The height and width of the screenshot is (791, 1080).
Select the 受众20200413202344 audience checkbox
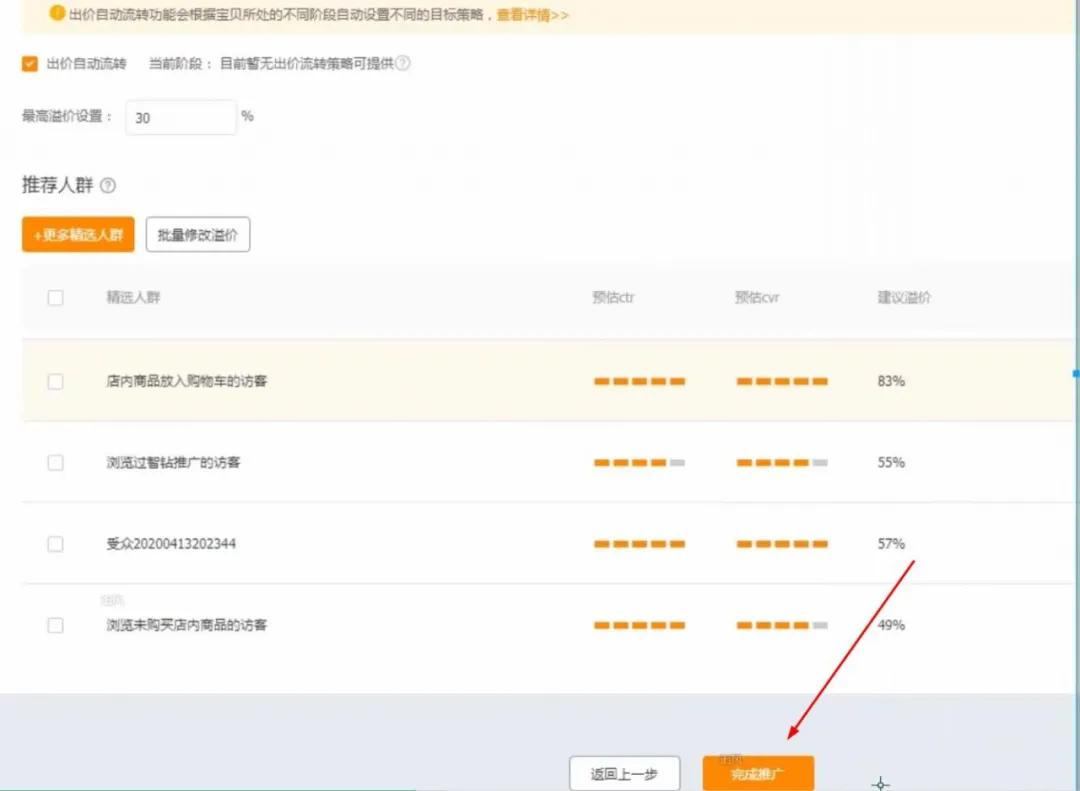[x=56, y=543]
